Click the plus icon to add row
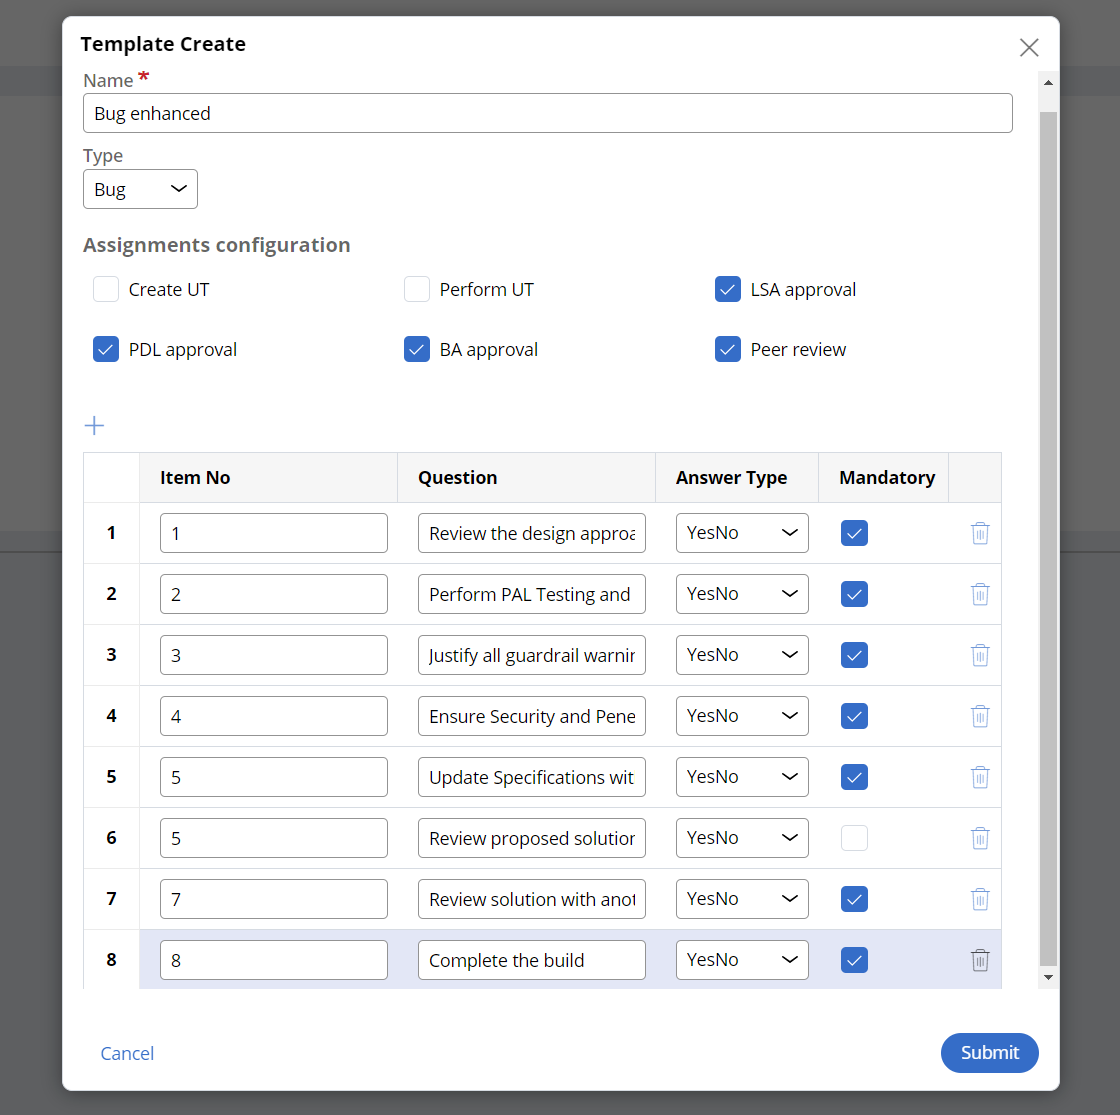1120x1115 pixels. coord(94,426)
